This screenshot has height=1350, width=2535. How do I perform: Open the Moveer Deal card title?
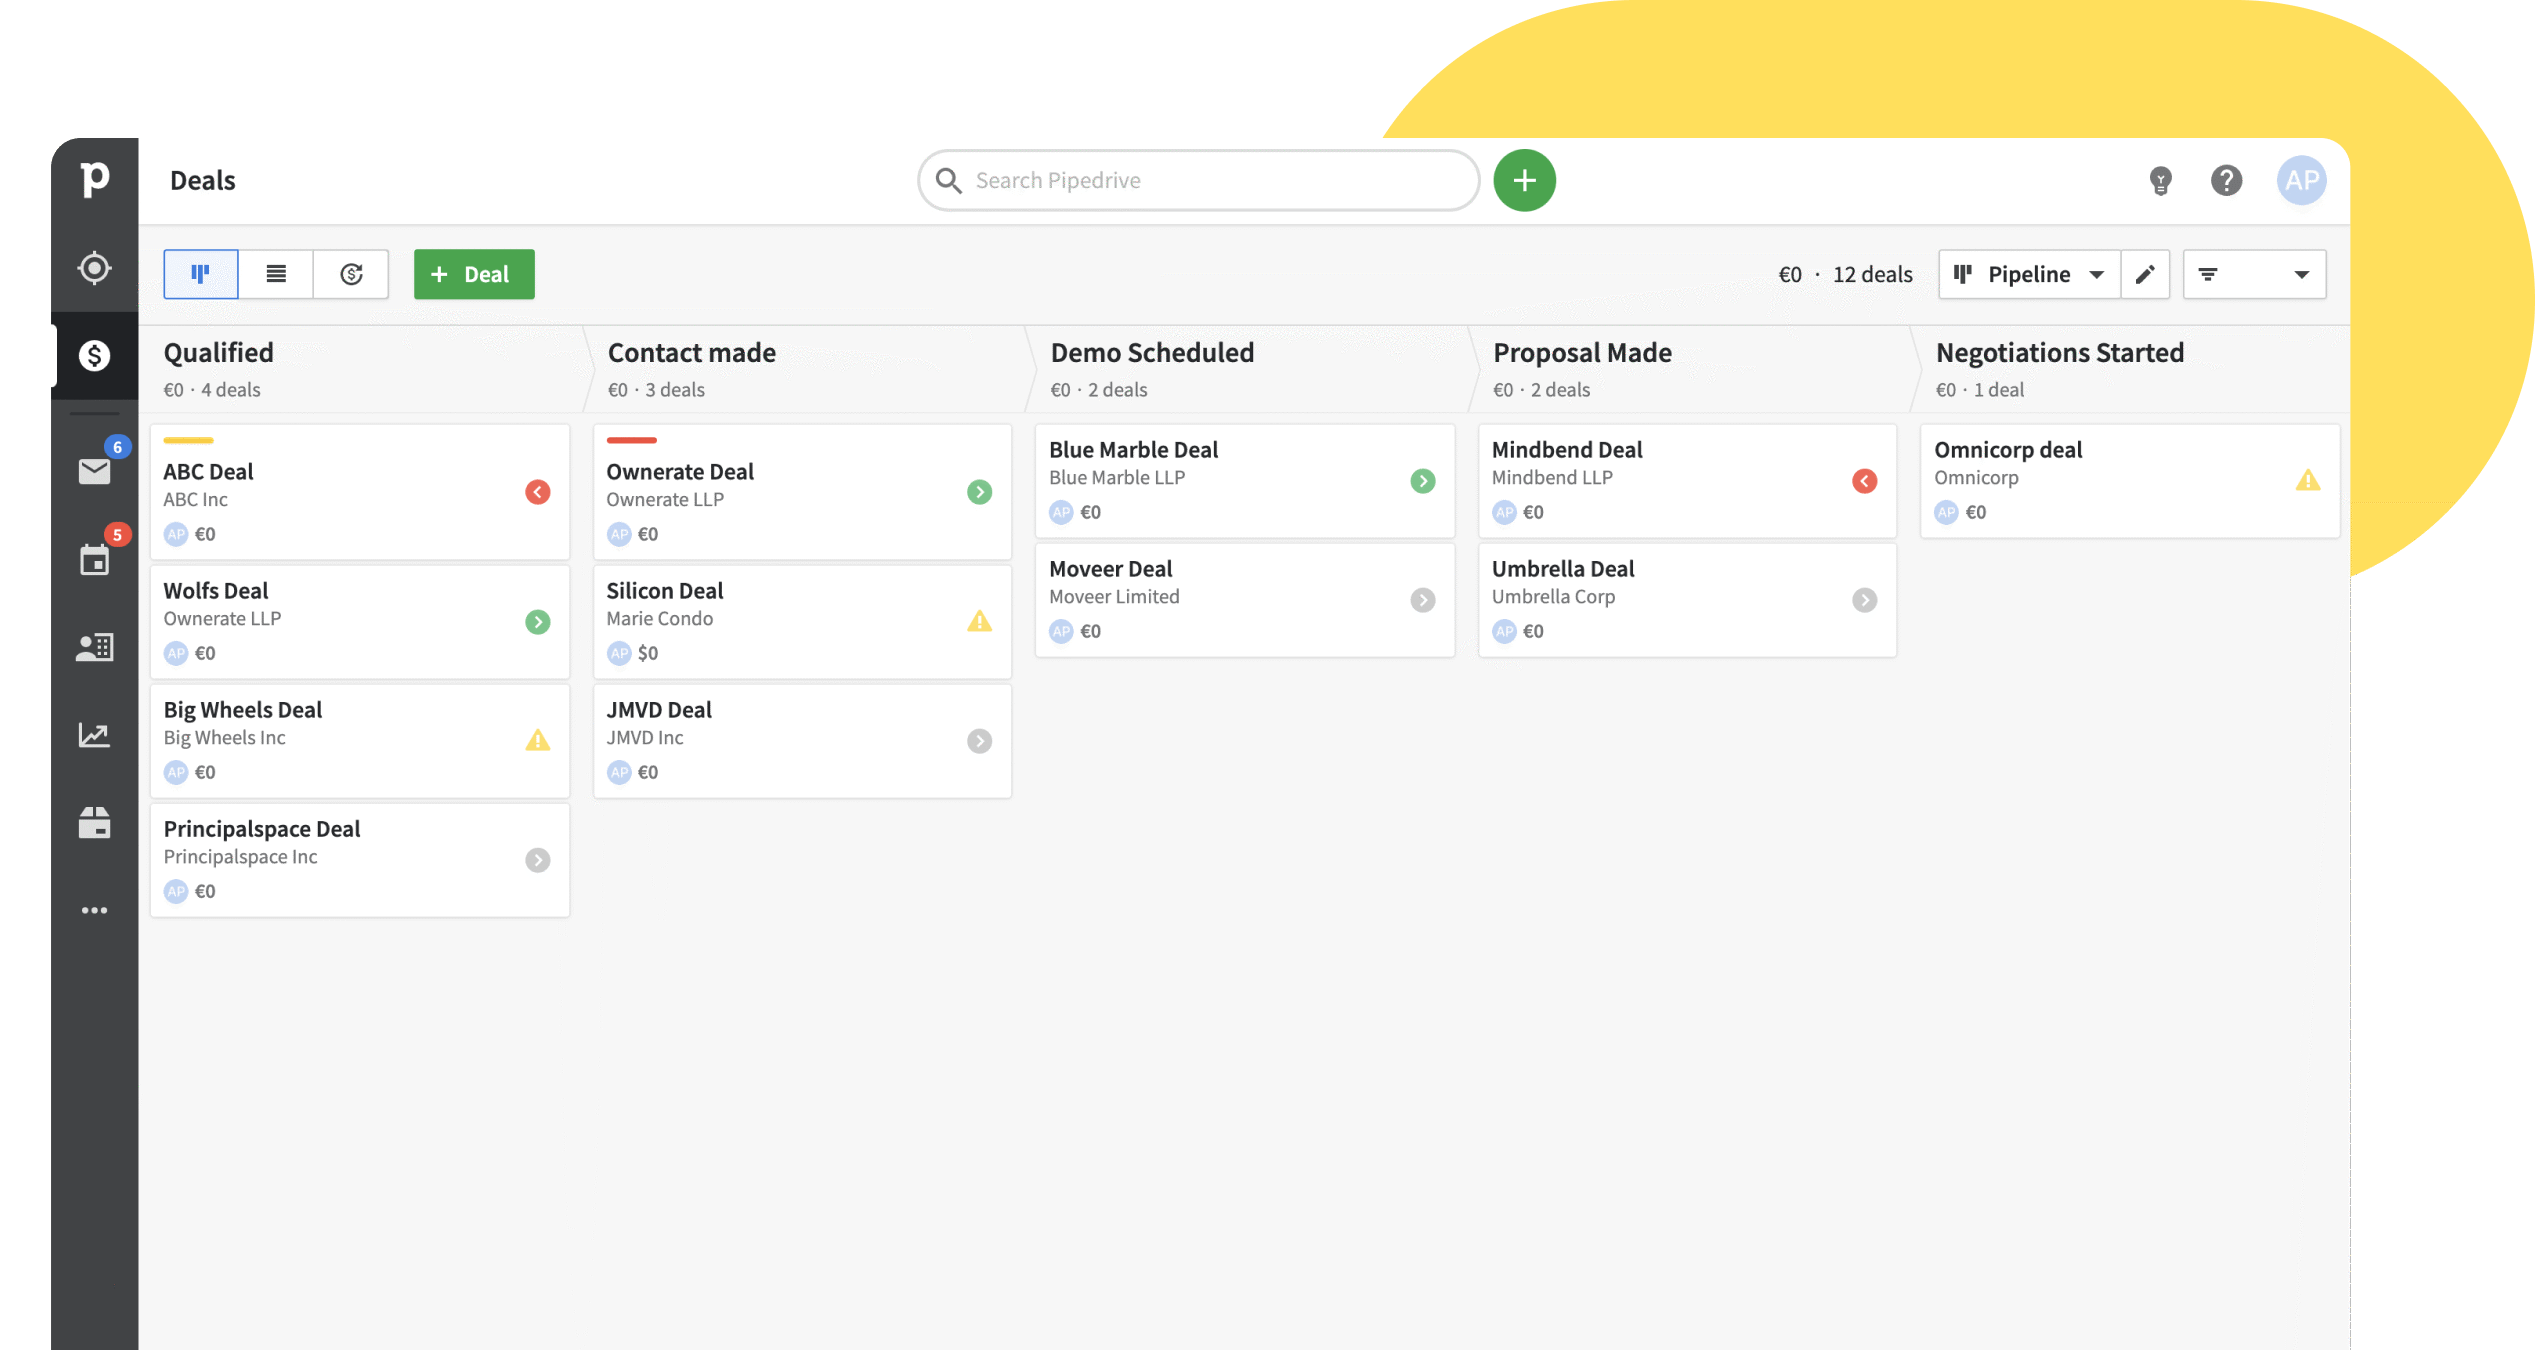pyautogui.click(x=1110, y=568)
